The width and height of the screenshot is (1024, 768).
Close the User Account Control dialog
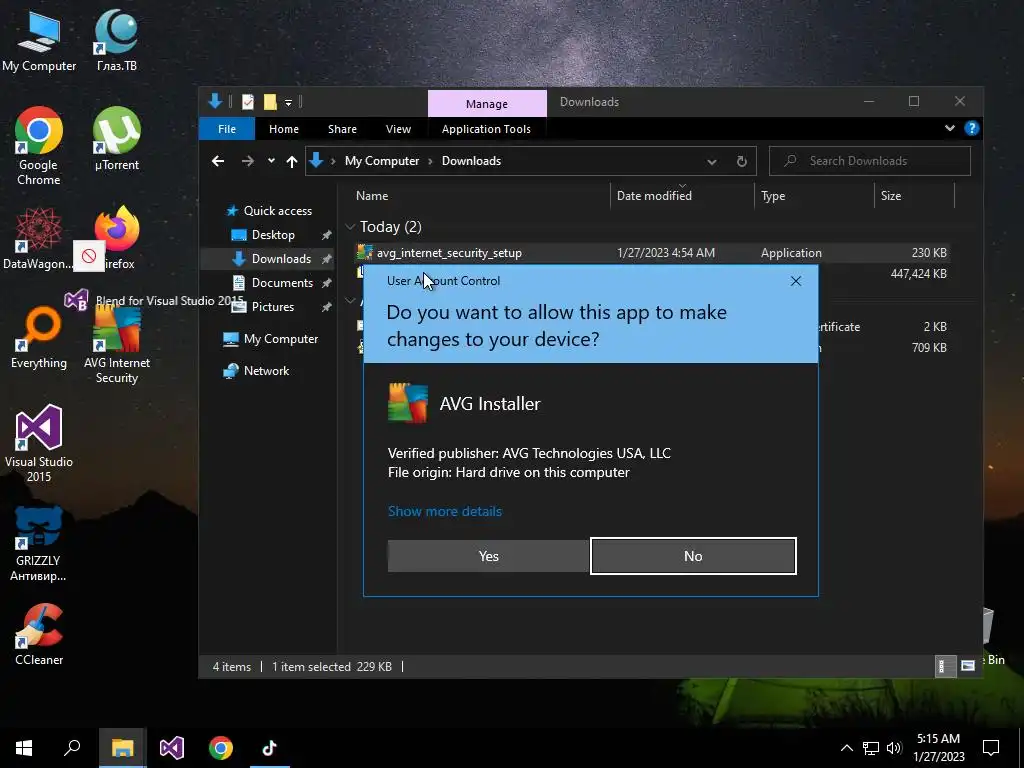795,281
